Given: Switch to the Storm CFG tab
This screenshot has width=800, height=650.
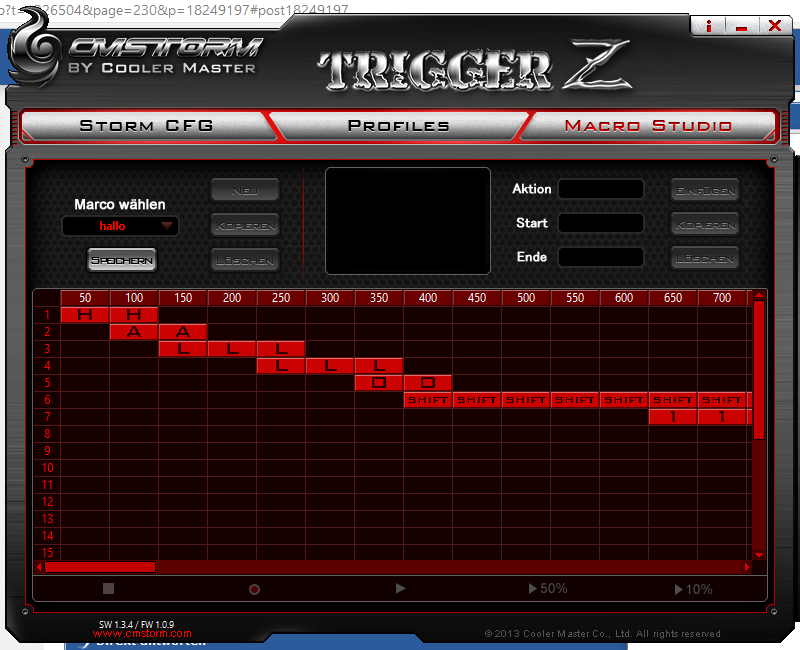Looking at the screenshot, I should (146, 126).
